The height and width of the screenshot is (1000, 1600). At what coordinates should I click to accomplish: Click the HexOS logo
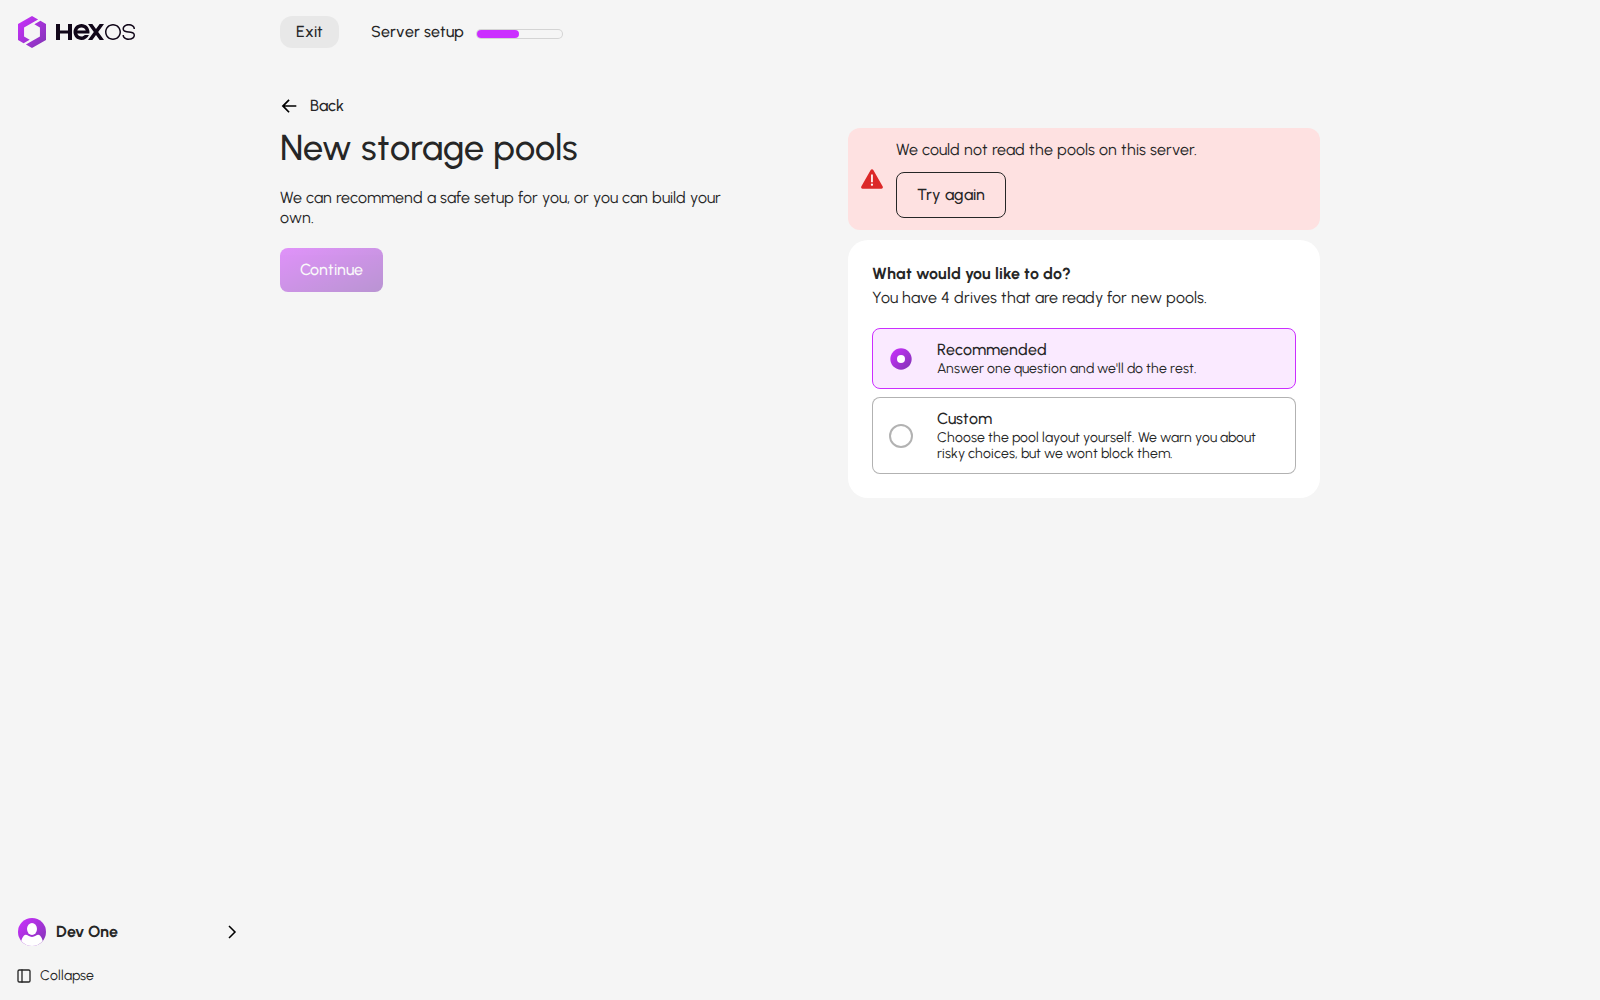[x=76, y=32]
